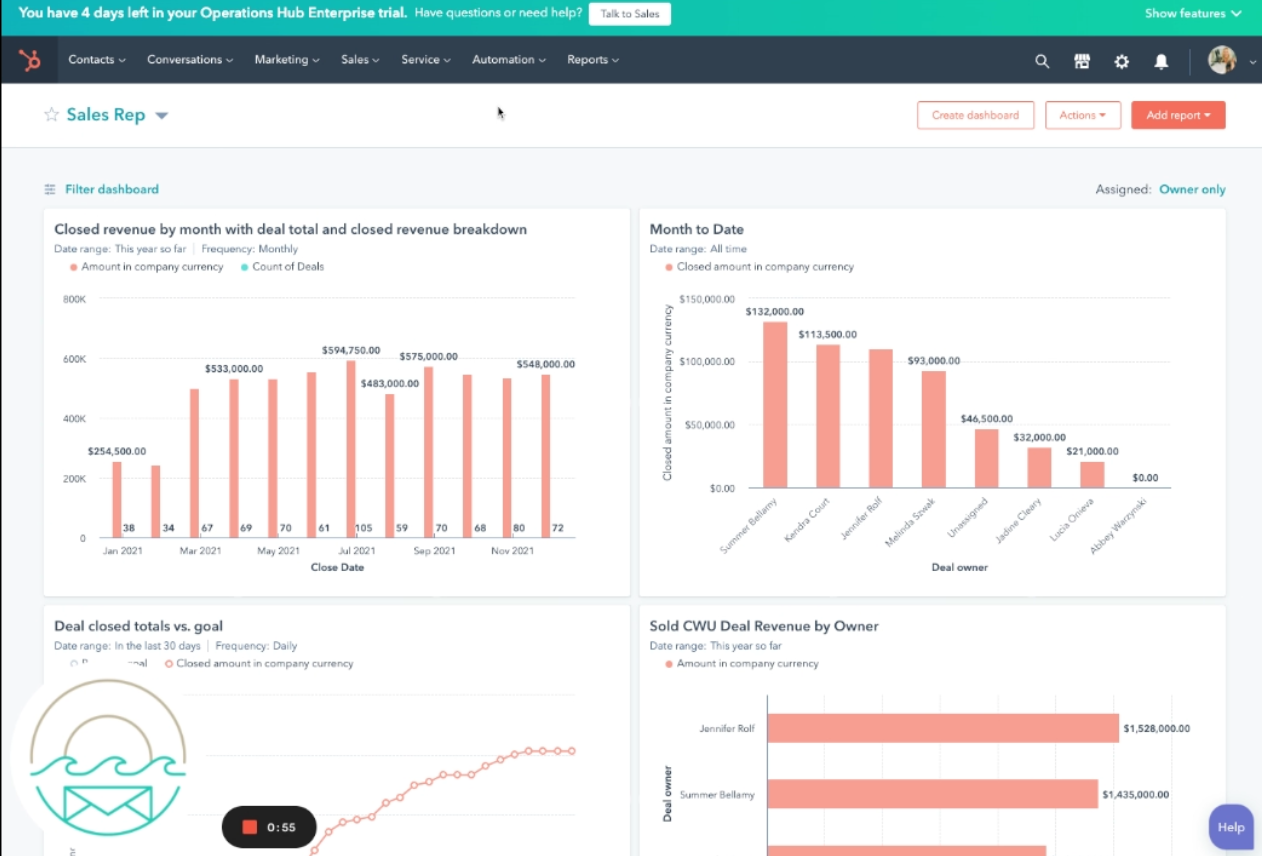Expand the Sales Rep dashboard switcher

[162, 116]
